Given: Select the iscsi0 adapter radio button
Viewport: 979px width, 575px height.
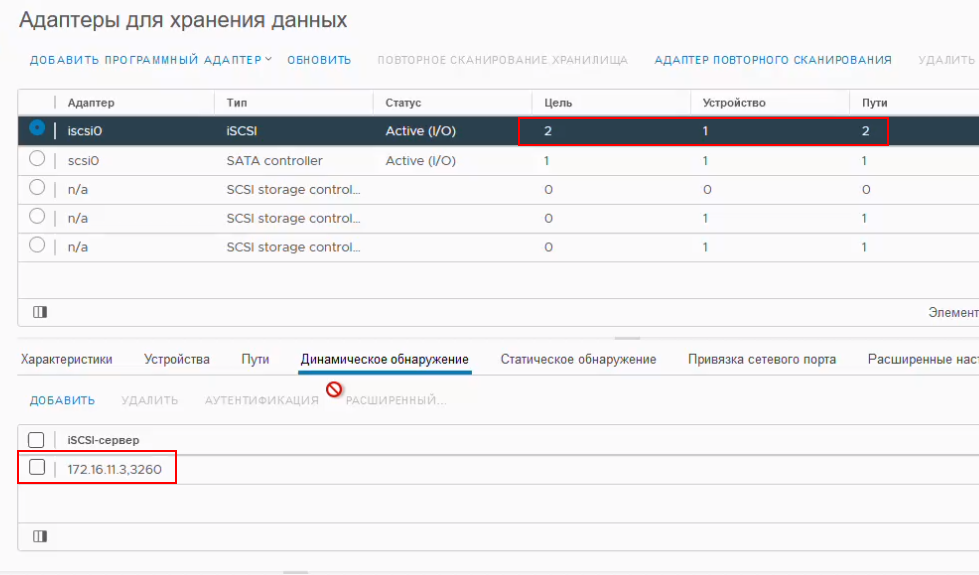Looking at the screenshot, I should pos(37,128).
